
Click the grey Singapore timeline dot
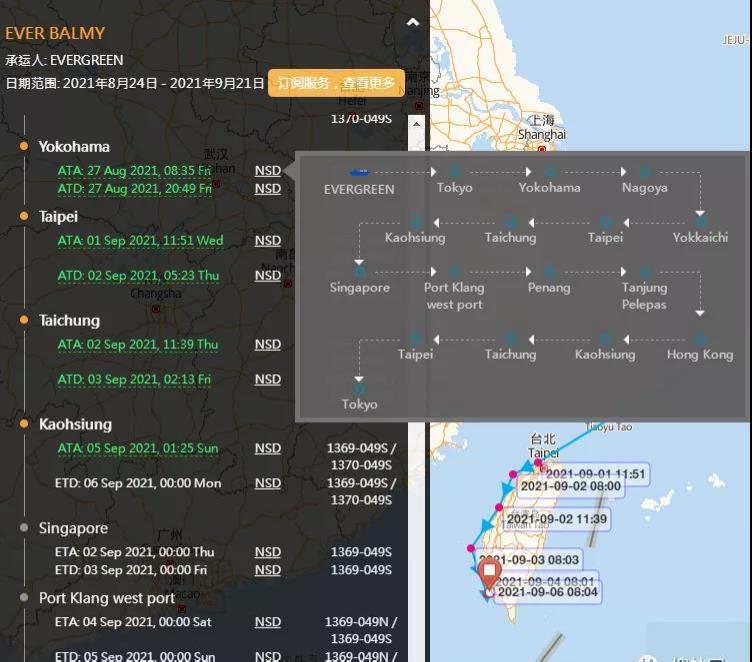(24, 528)
